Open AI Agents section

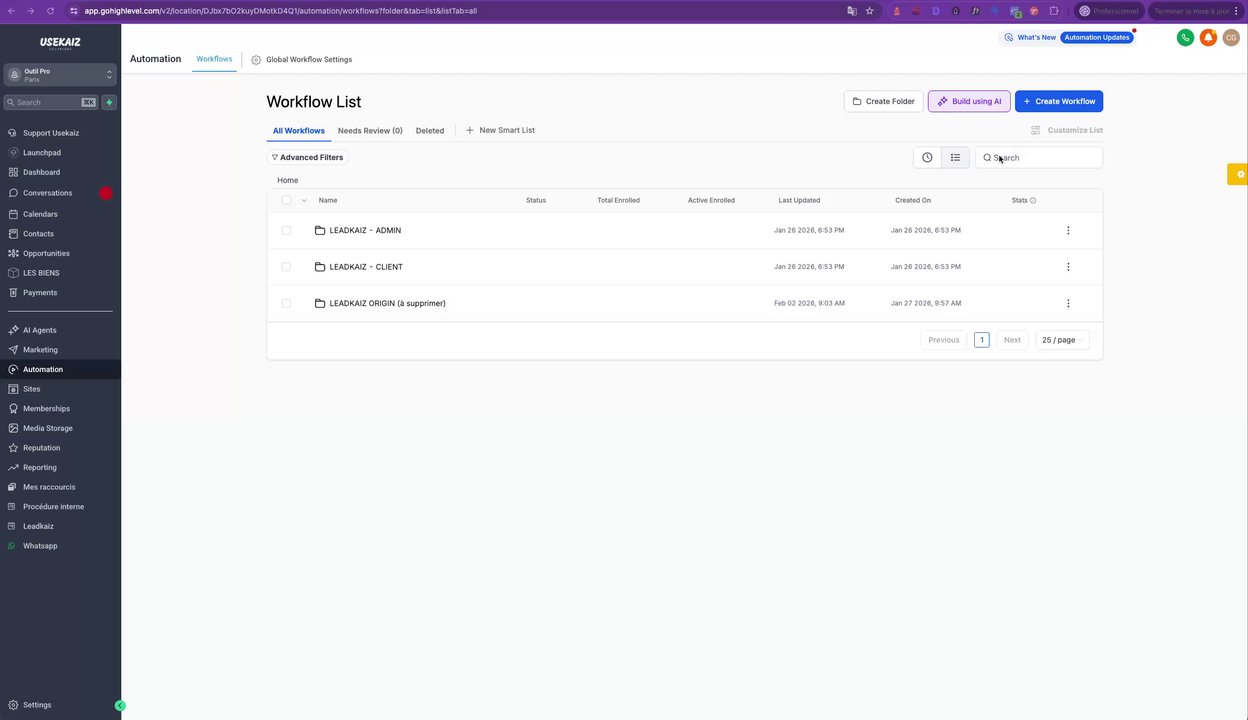40,330
